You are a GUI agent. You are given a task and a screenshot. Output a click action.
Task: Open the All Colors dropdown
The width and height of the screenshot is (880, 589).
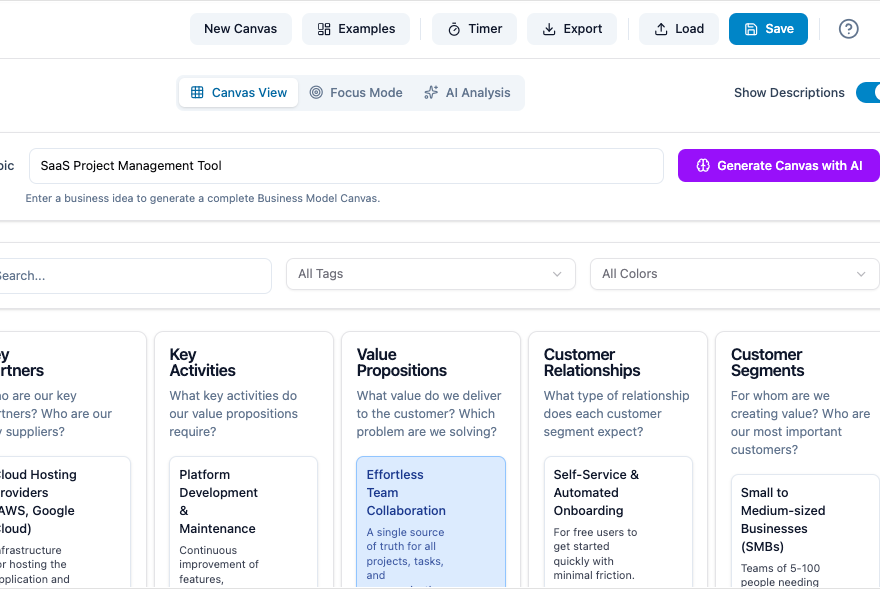click(734, 274)
